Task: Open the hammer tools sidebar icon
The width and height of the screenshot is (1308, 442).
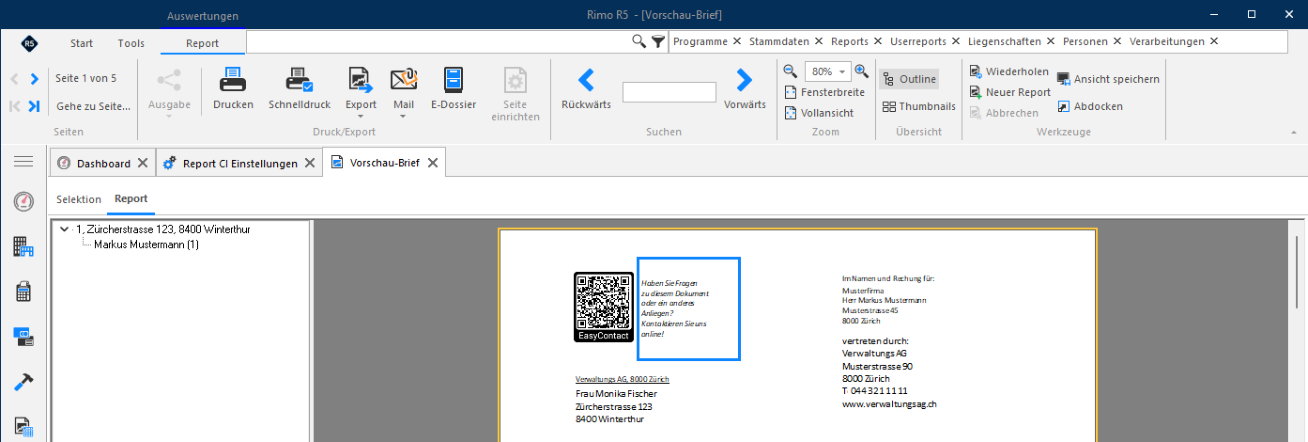Action: click(x=23, y=382)
